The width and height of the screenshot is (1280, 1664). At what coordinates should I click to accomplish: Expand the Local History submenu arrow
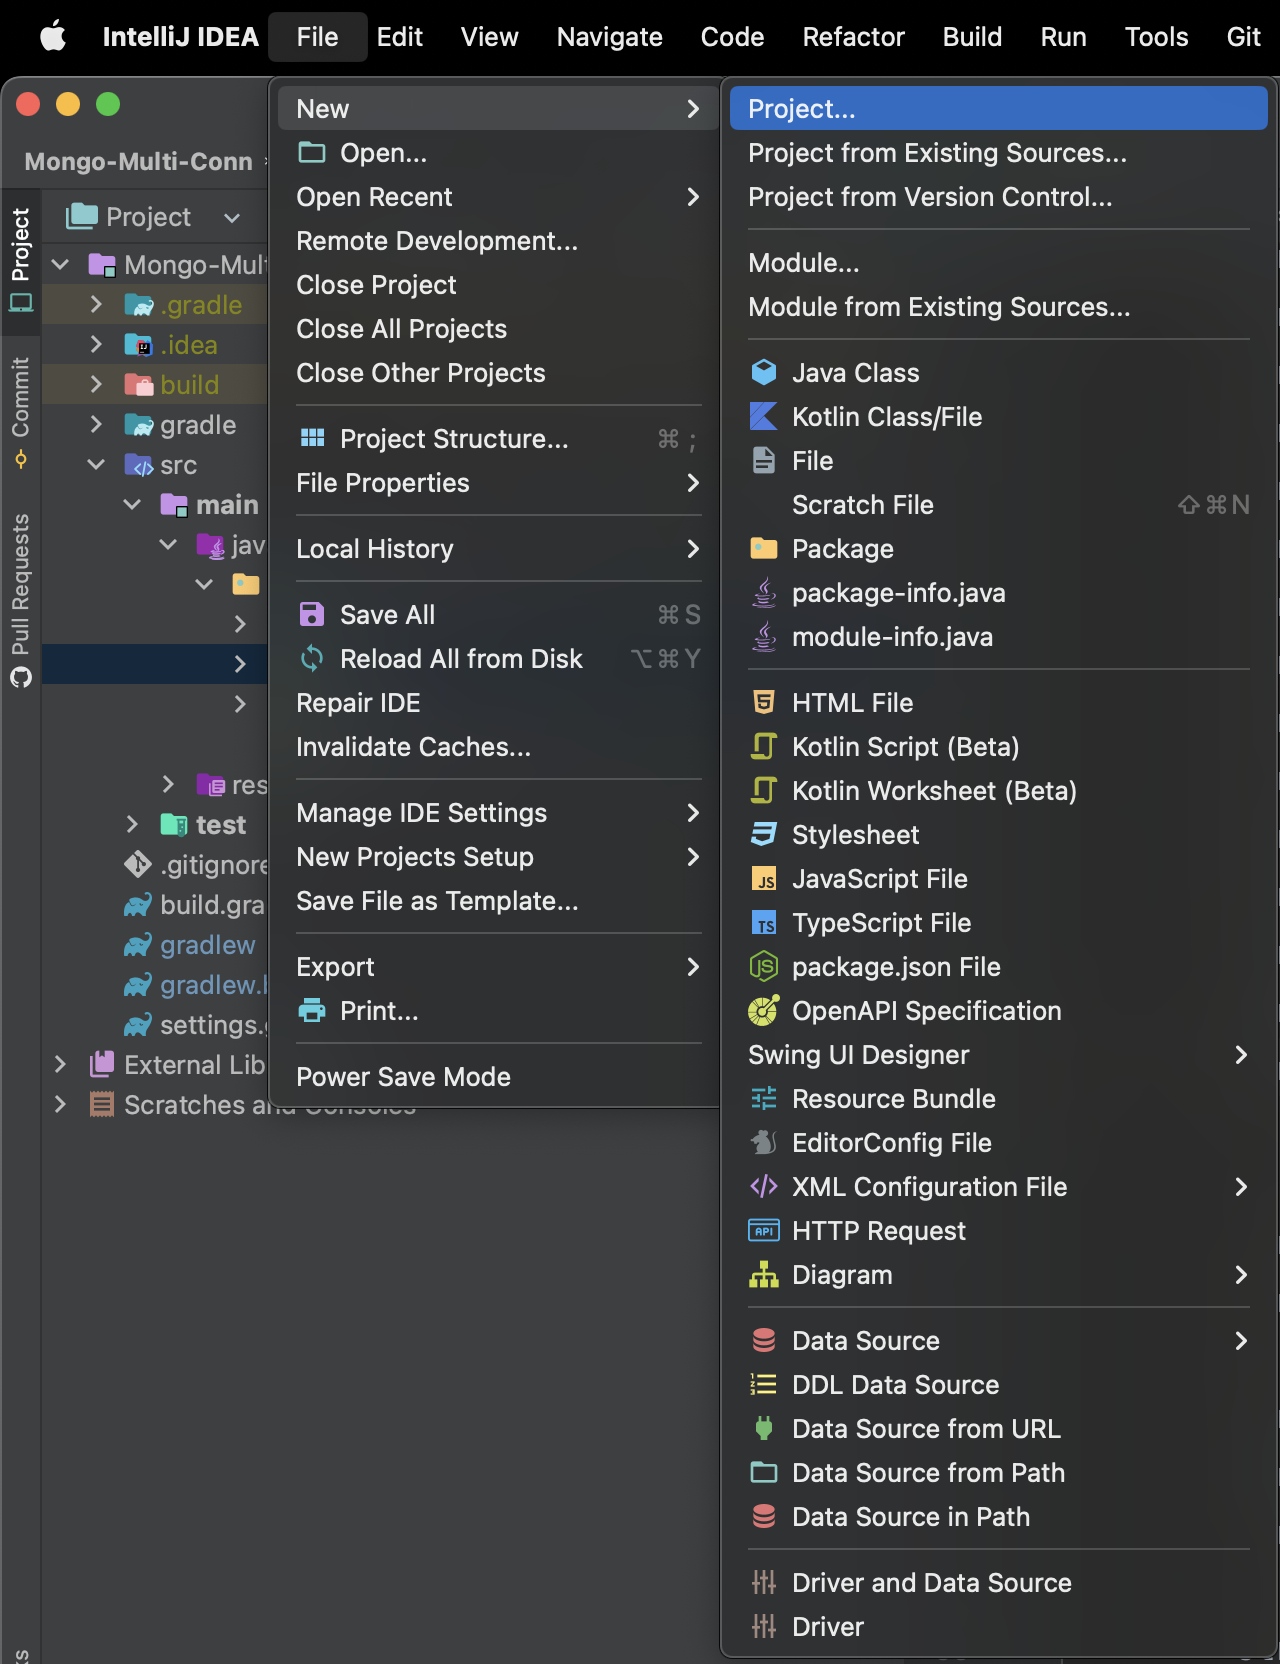[x=693, y=549]
